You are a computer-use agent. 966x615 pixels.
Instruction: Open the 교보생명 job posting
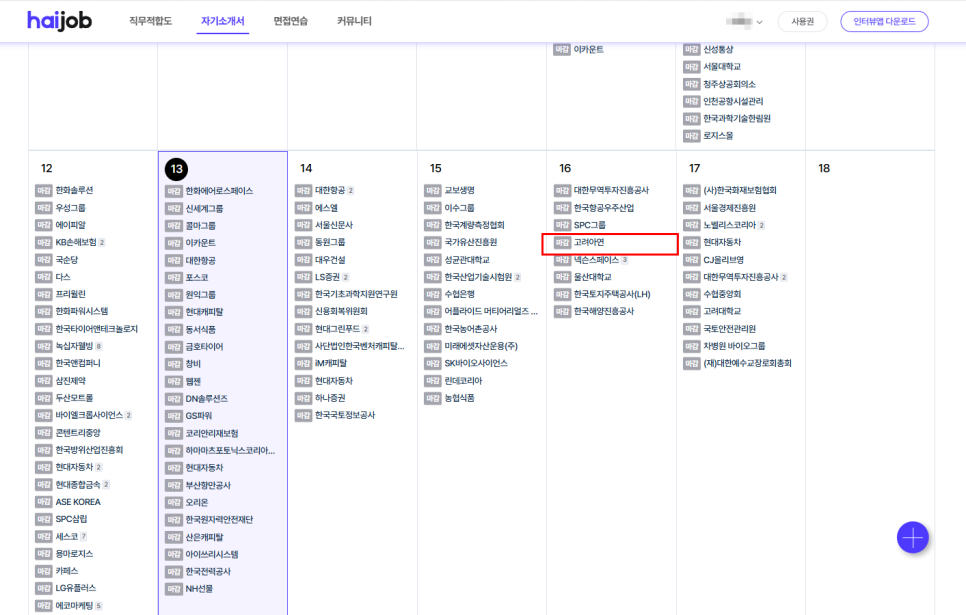pos(459,190)
